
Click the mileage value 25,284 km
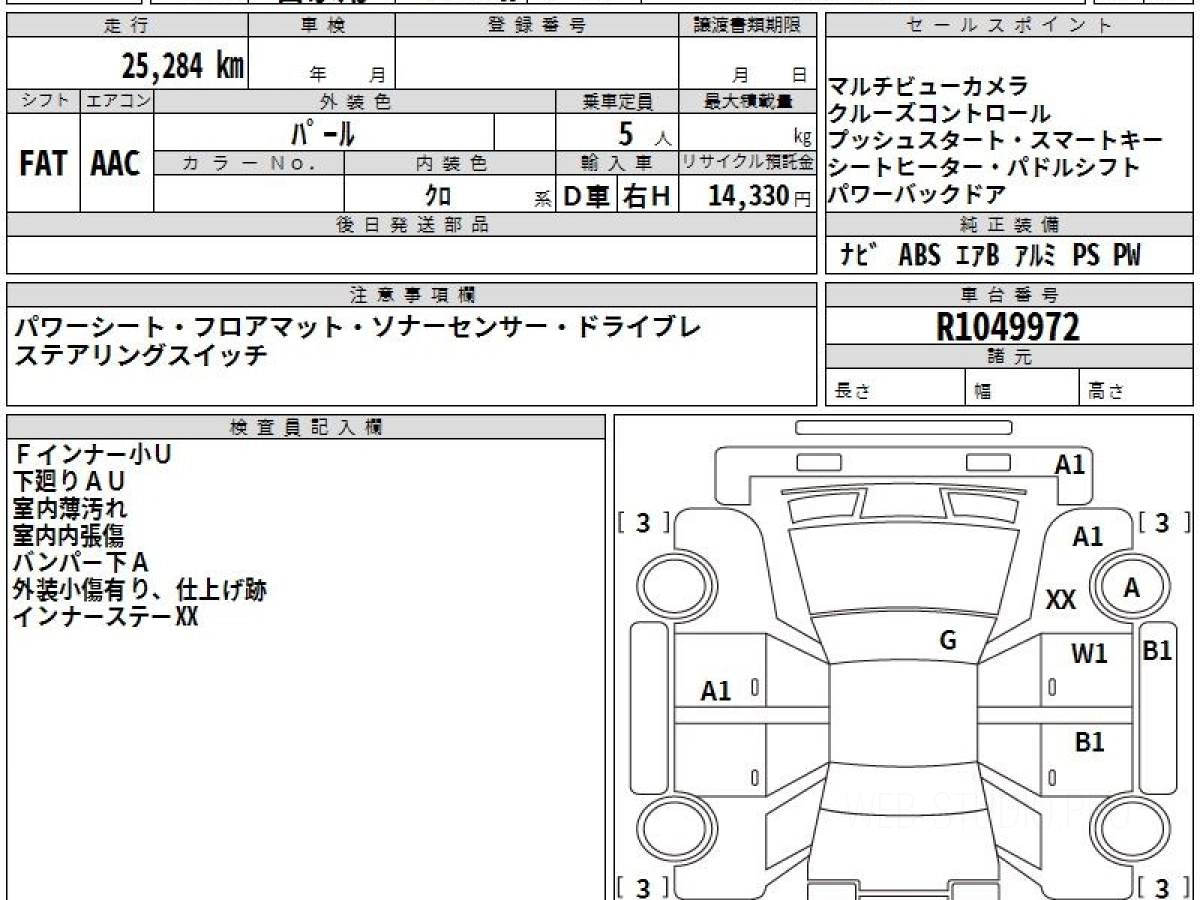[183, 66]
